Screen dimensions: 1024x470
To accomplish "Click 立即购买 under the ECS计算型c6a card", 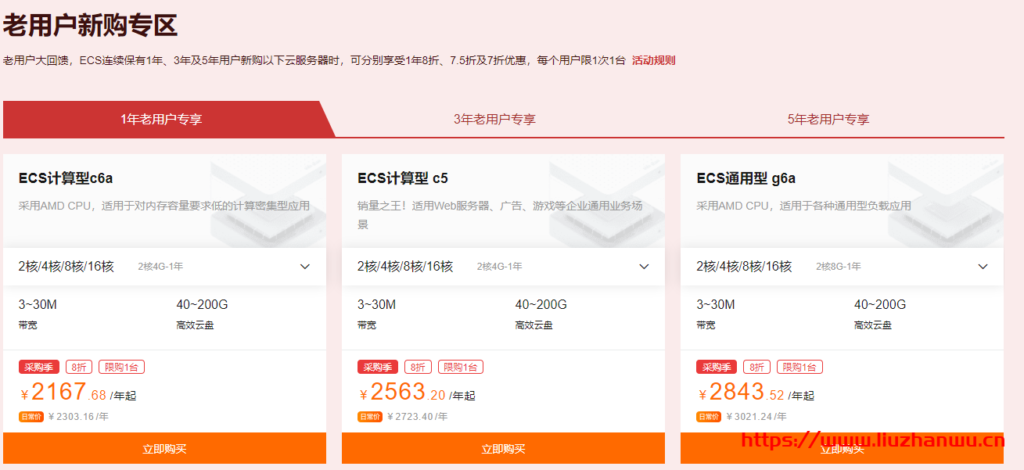I will 165,450.
